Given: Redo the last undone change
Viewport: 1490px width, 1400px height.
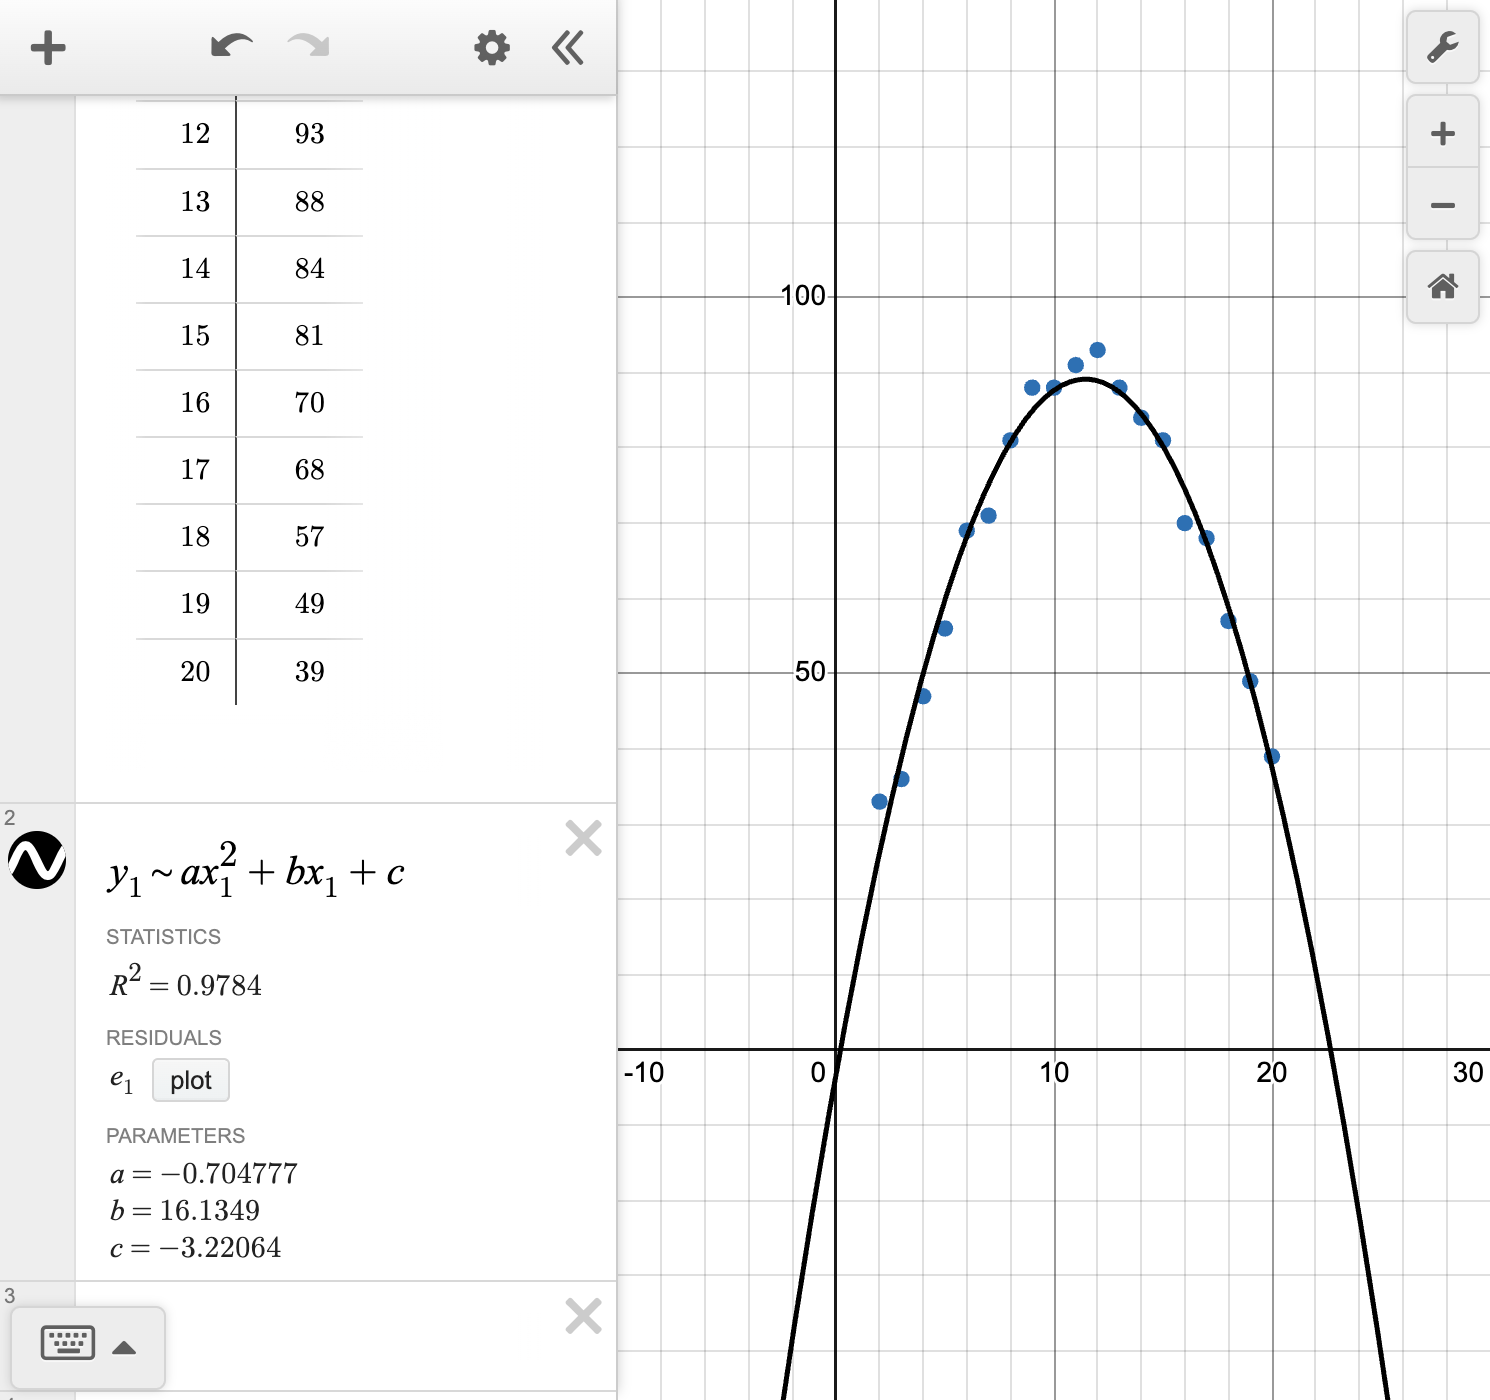Looking at the screenshot, I should 306,46.
